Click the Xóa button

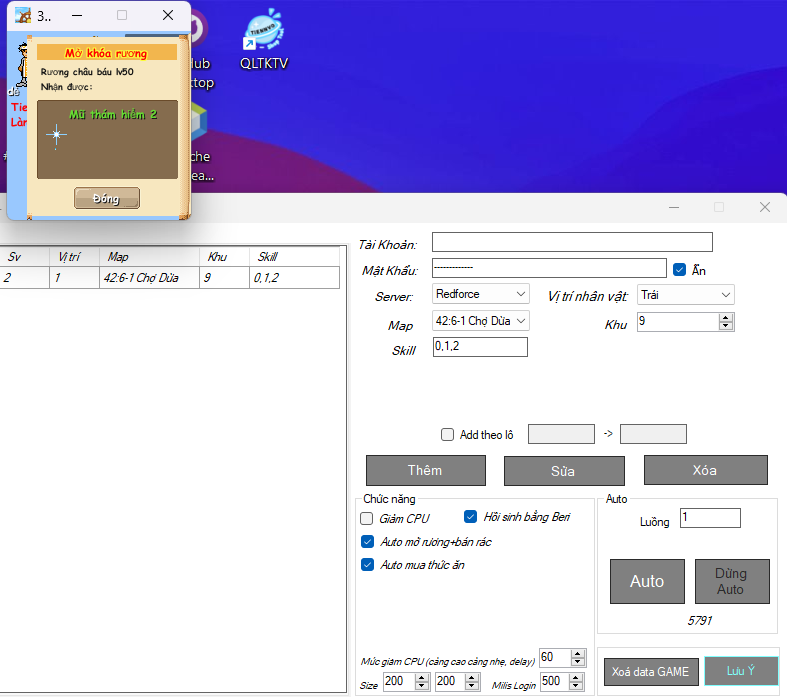click(x=705, y=470)
